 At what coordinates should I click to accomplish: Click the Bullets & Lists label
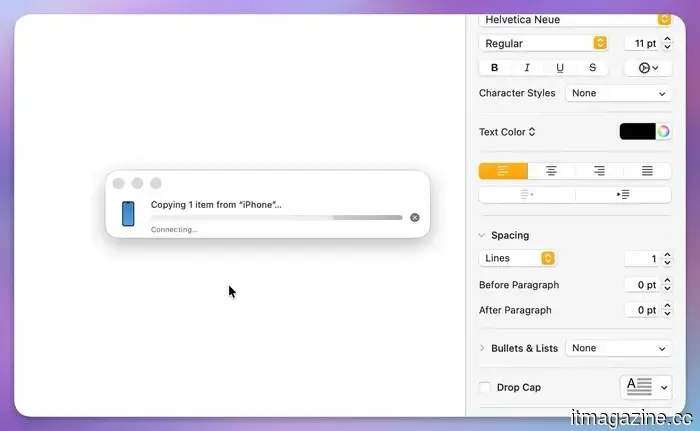click(525, 348)
